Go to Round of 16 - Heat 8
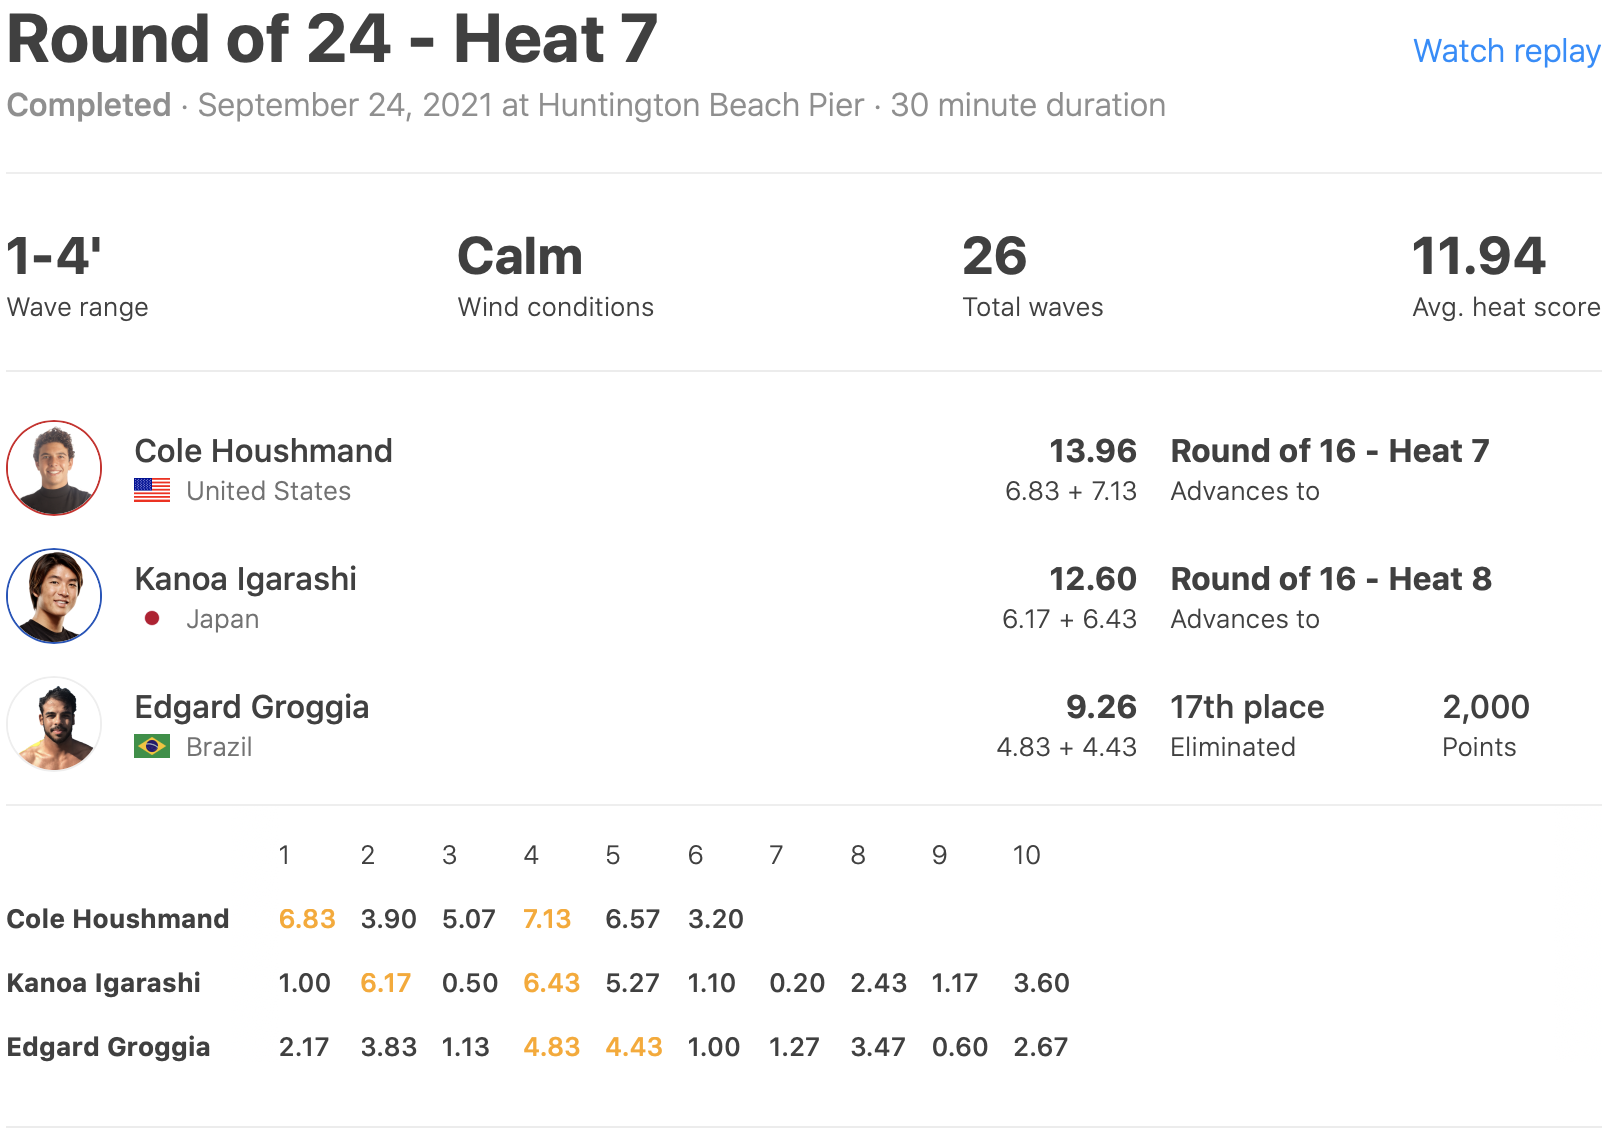Image resolution: width=1614 pixels, height=1134 pixels. point(1330,579)
